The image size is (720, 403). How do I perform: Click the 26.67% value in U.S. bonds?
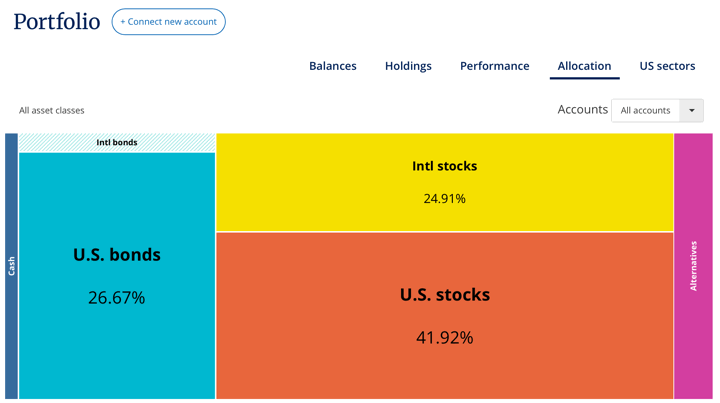[117, 298]
